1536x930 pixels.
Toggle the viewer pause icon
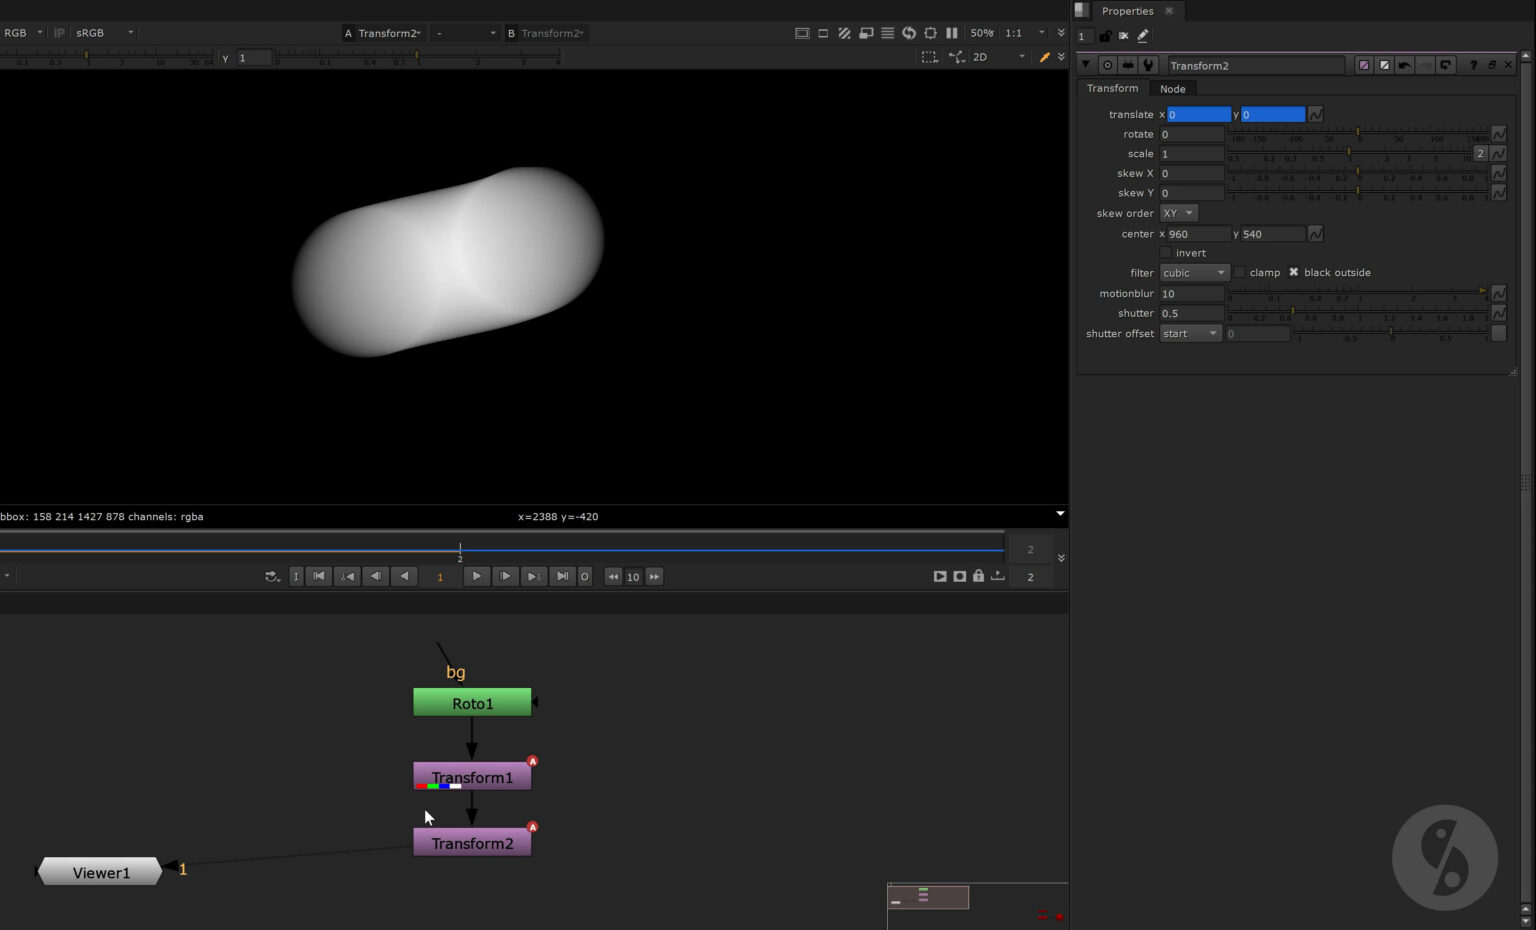[x=952, y=33]
